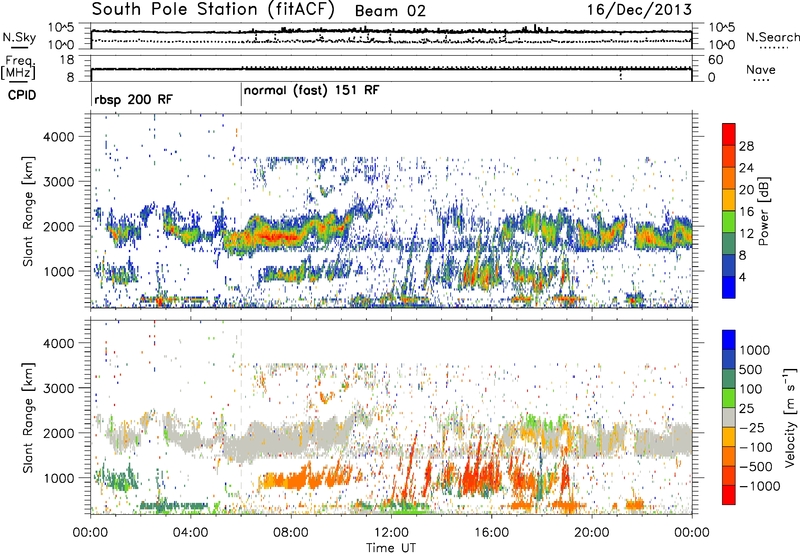This screenshot has width=800, height=554.
Task: Click the 'N.Sky' legend label
Action: [19, 37]
